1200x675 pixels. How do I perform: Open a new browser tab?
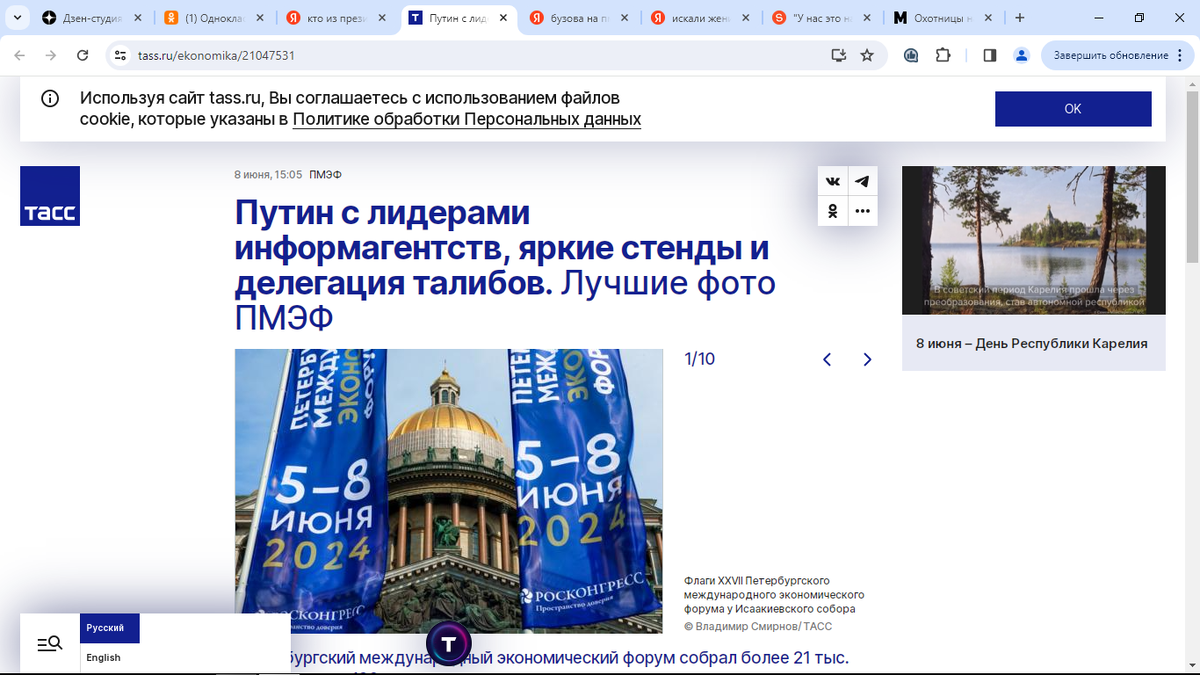(x=1020, y=18)
